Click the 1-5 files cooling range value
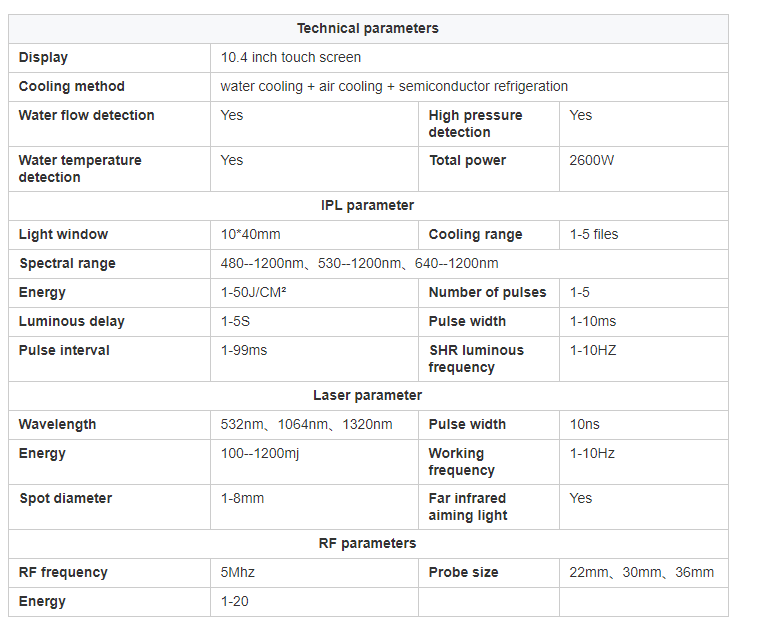This screenshot has height=624, width=784. [x=594, y=234]
